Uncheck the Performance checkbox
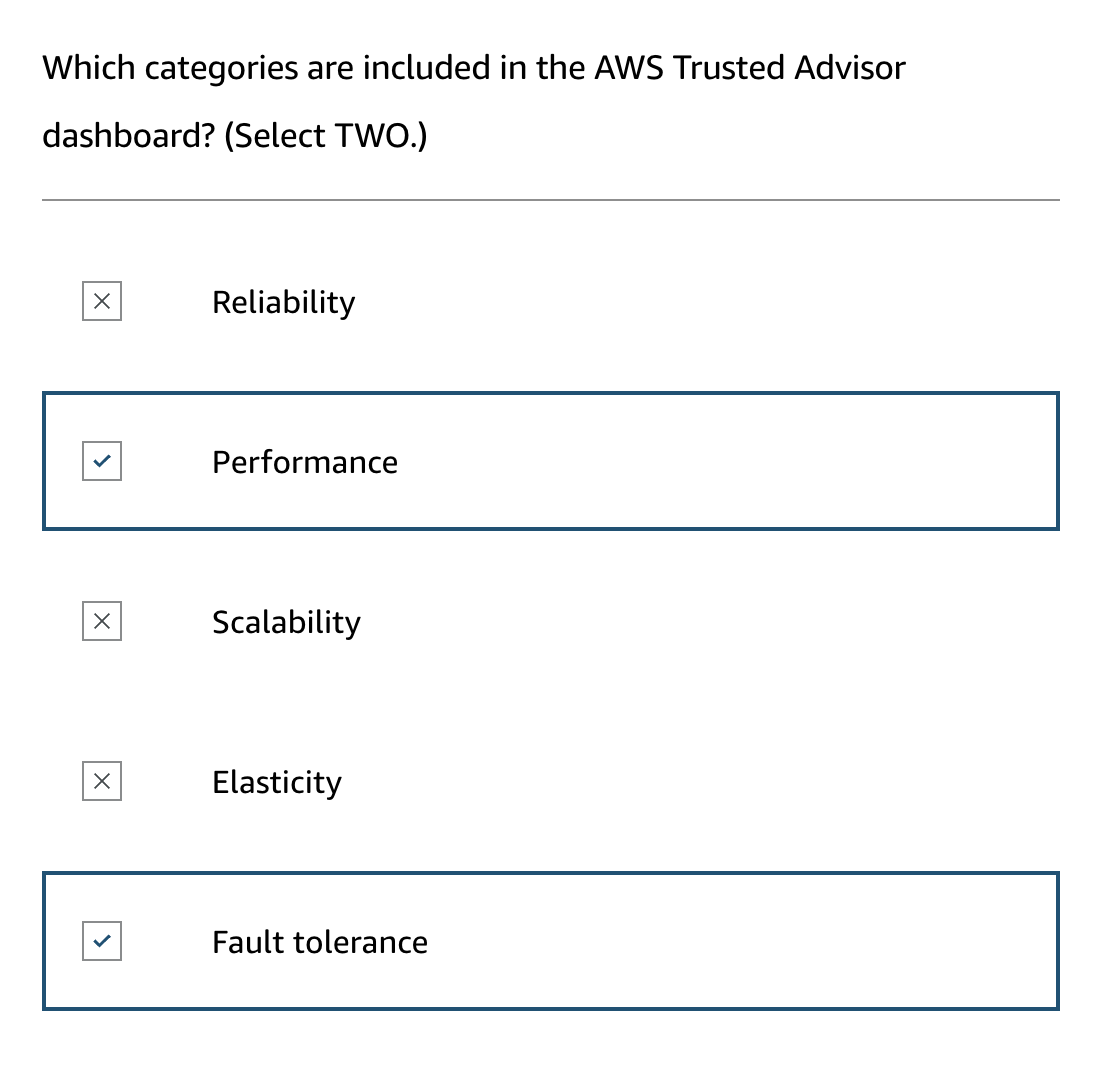 (x=102, y=461)
